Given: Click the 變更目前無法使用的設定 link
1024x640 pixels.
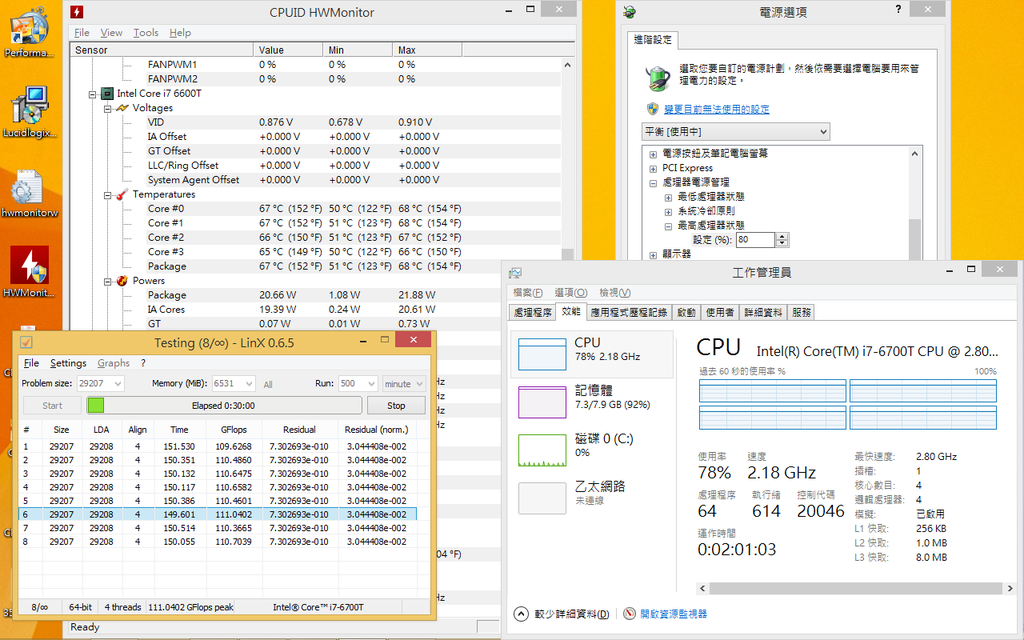Looking at the screenshot, I should point(716,109).
